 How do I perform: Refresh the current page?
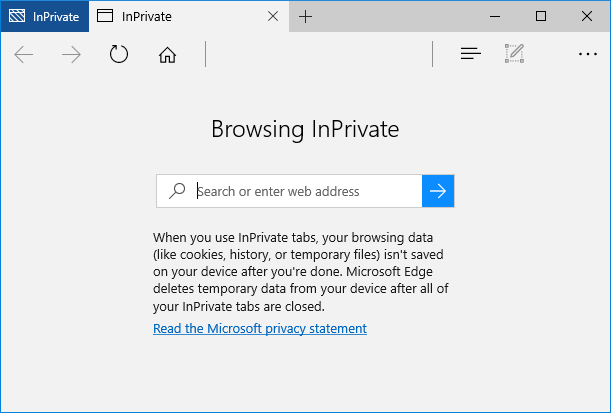119,54
